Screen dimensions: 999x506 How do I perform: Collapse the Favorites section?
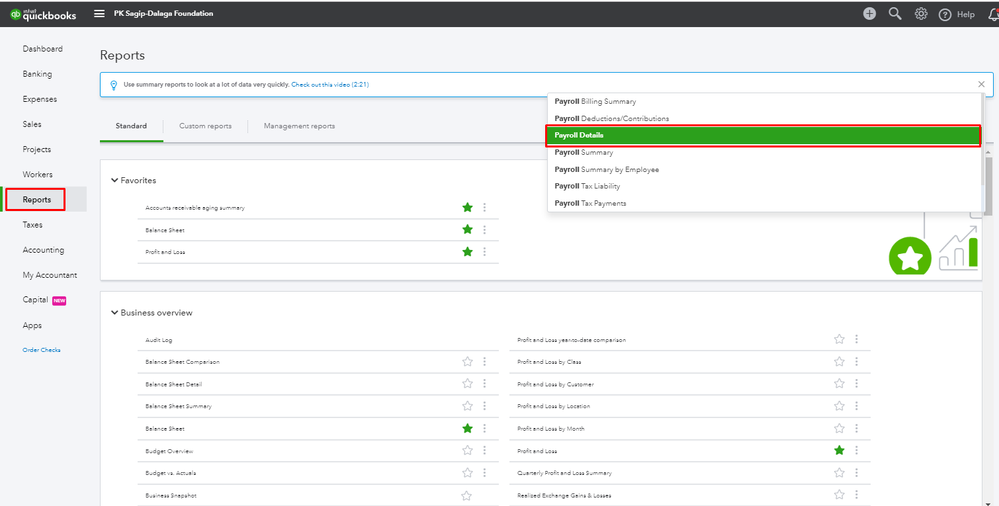(115, 181)
